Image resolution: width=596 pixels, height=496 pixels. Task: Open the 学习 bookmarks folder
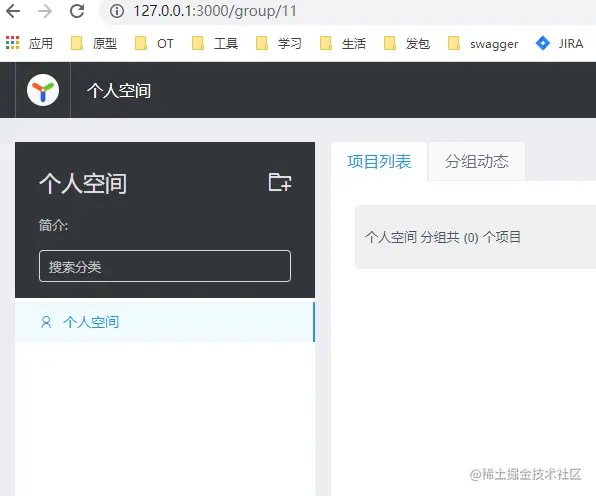pos(279,43)
